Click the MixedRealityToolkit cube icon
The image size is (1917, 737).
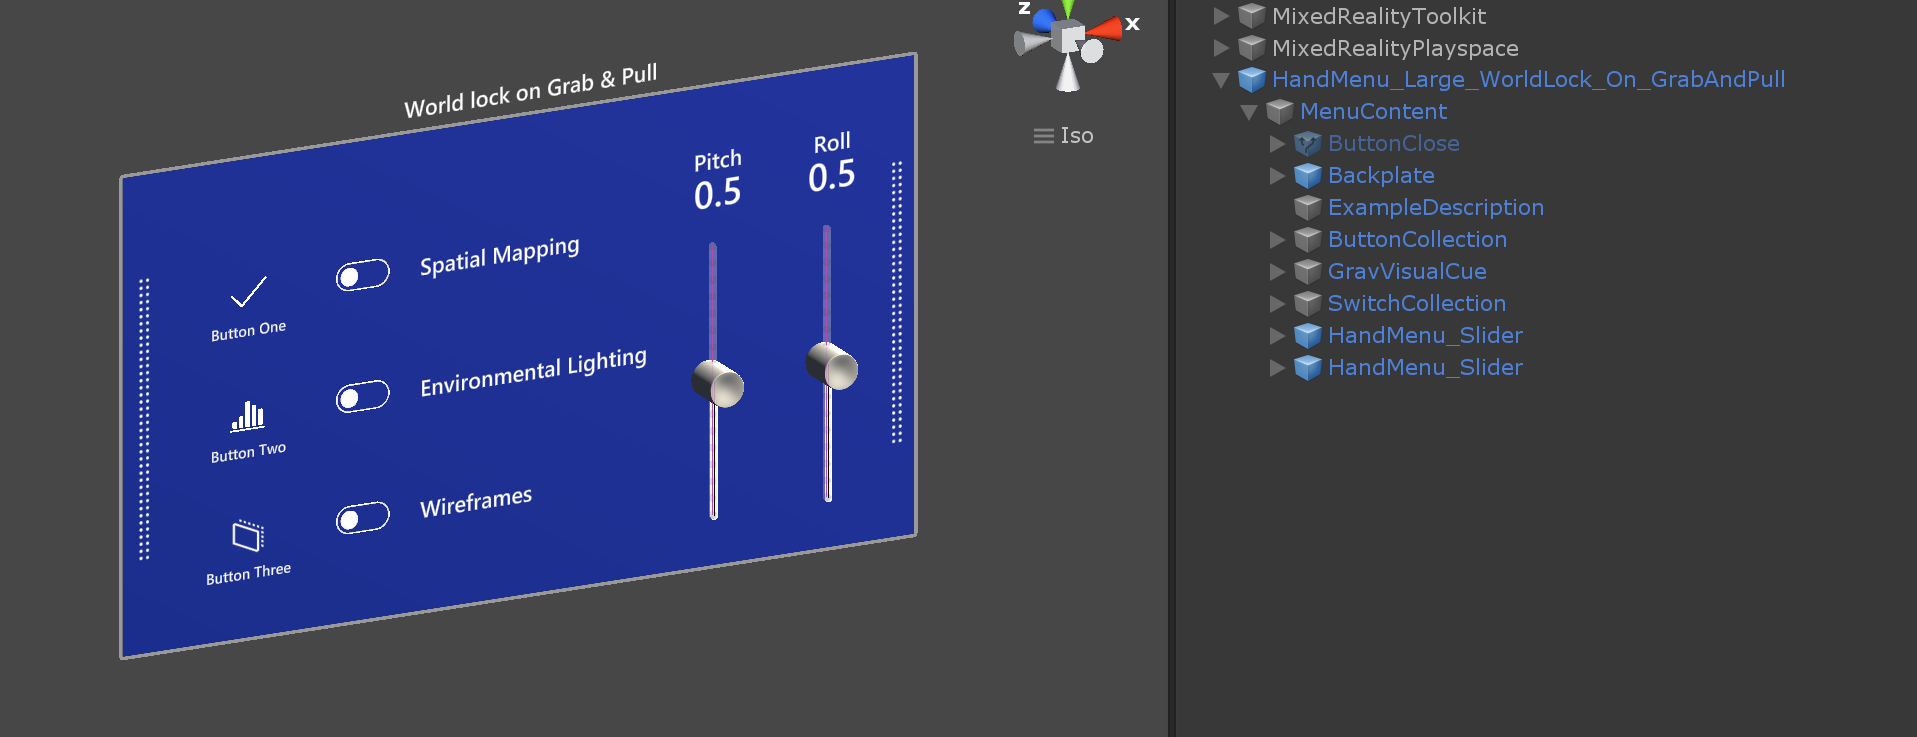coord(1252,16)
